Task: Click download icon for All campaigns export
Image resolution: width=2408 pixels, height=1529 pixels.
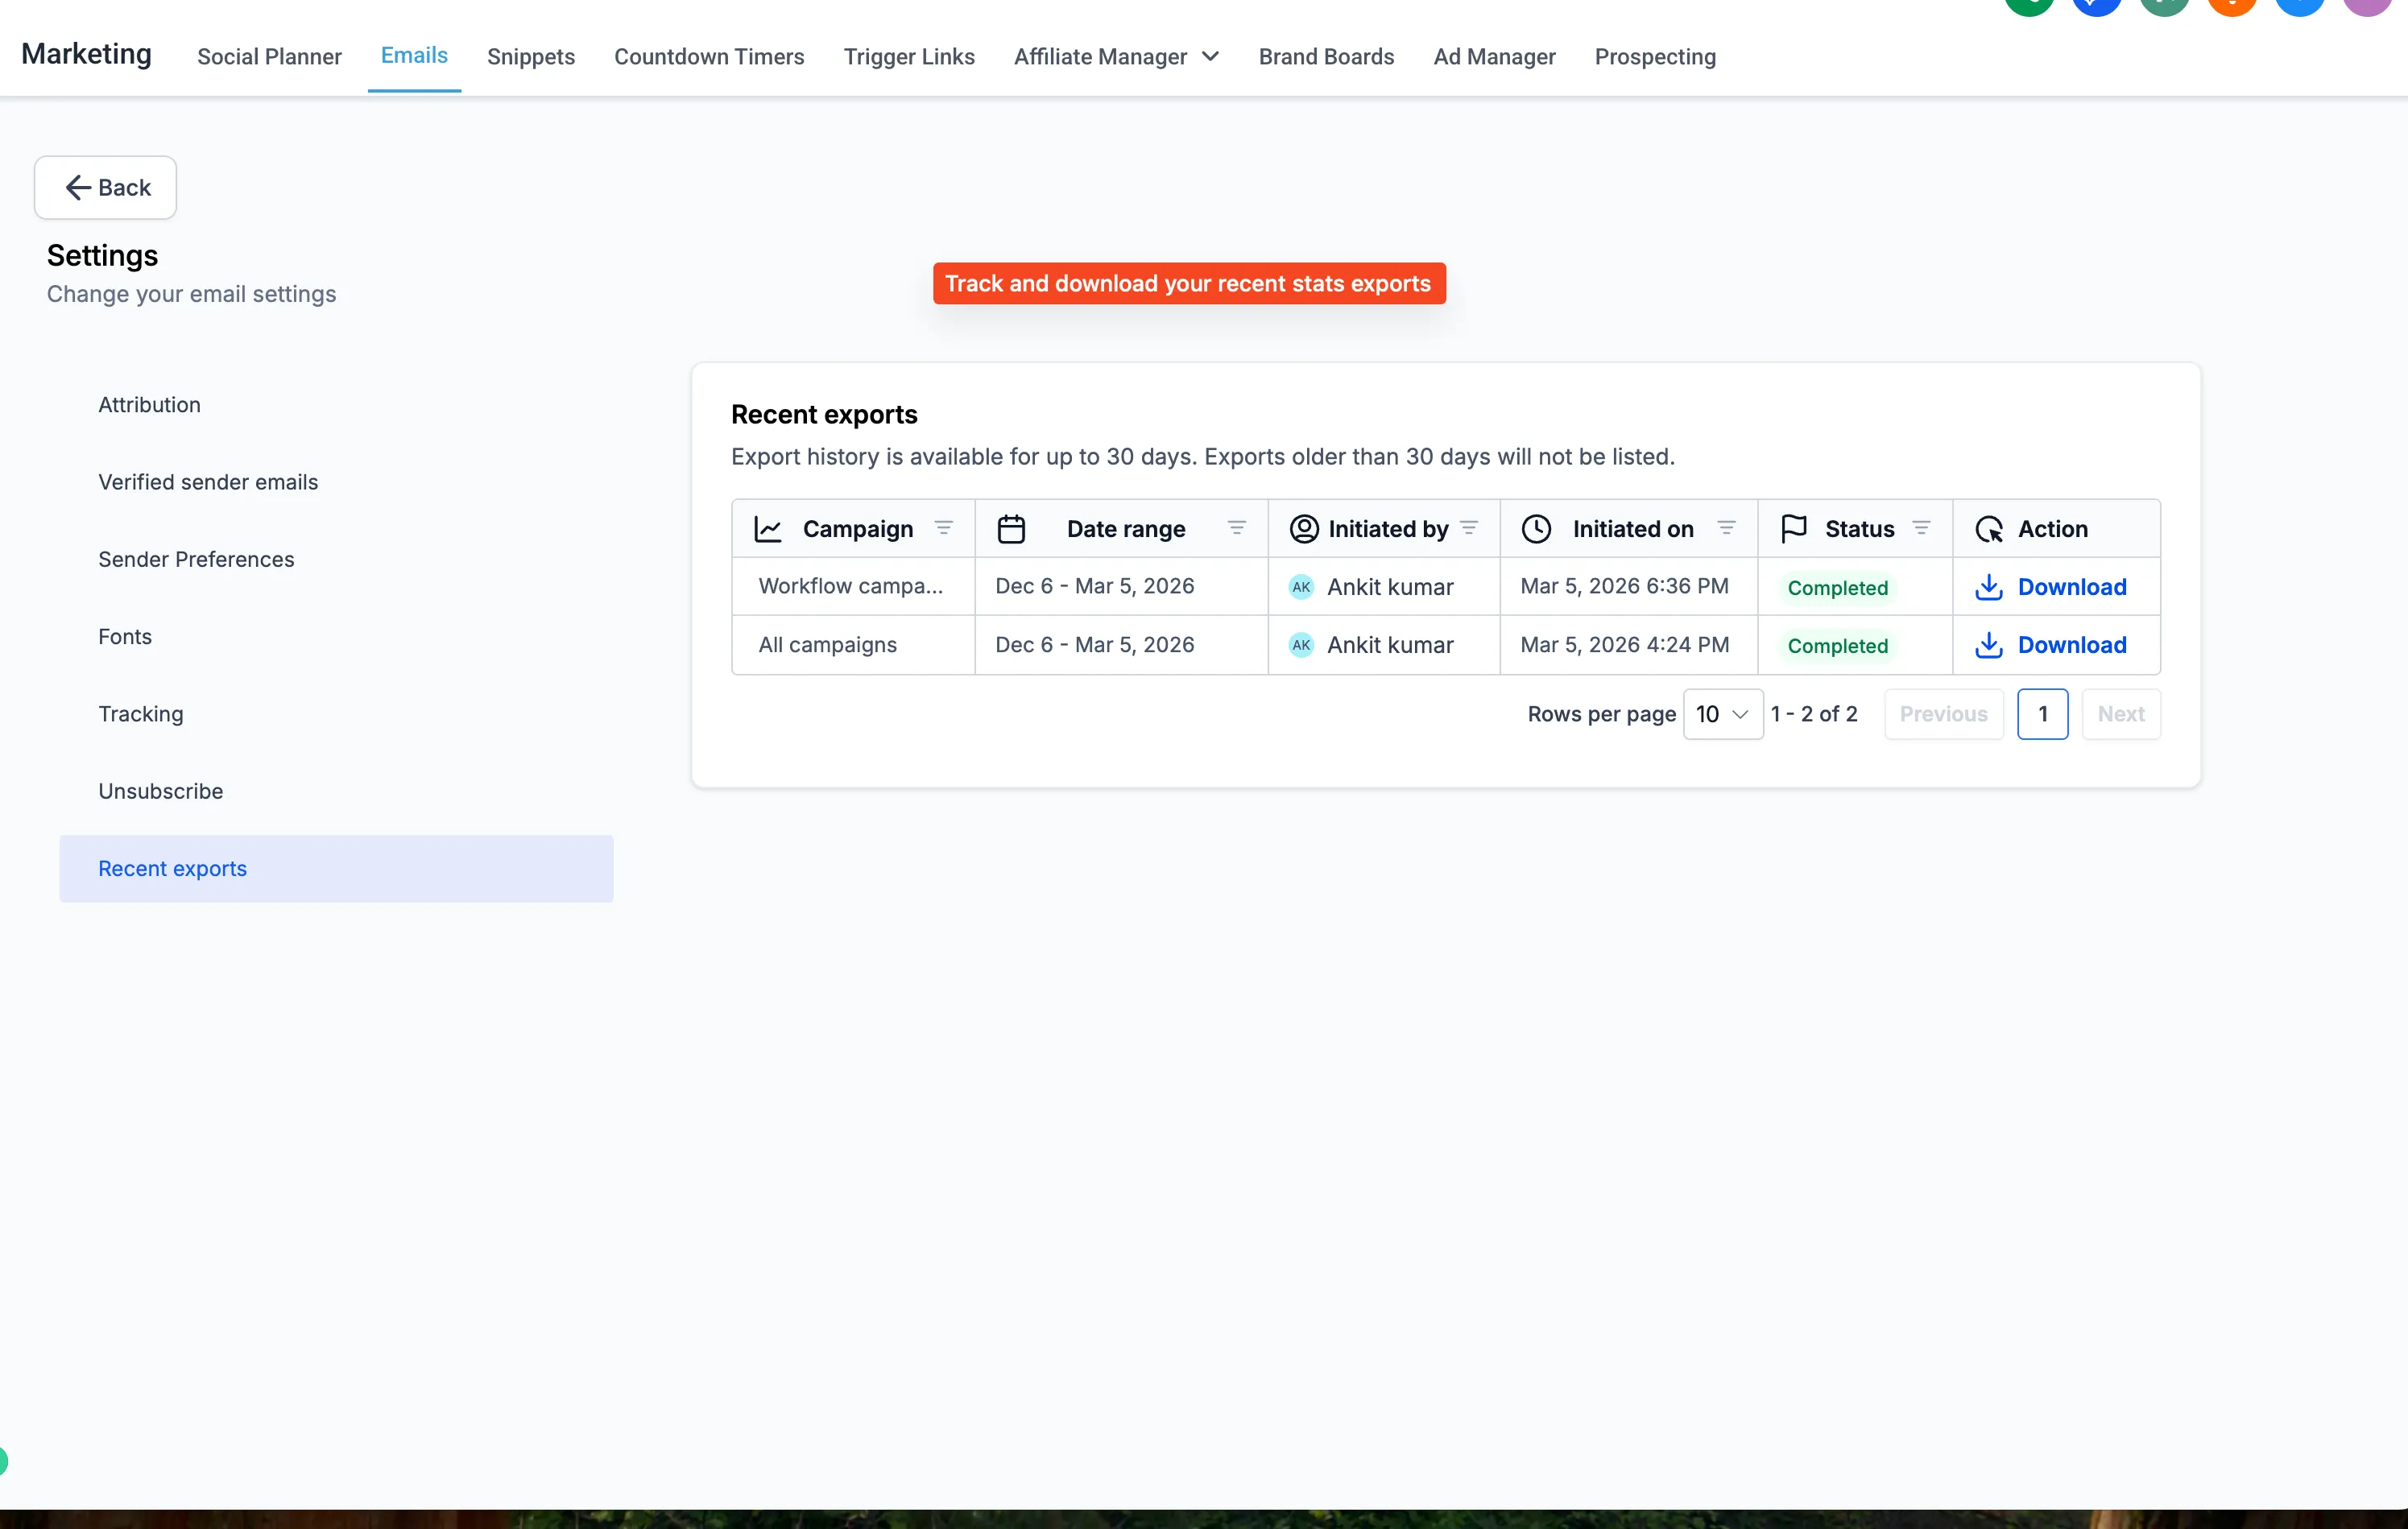Action: [x=1988, y=645]
